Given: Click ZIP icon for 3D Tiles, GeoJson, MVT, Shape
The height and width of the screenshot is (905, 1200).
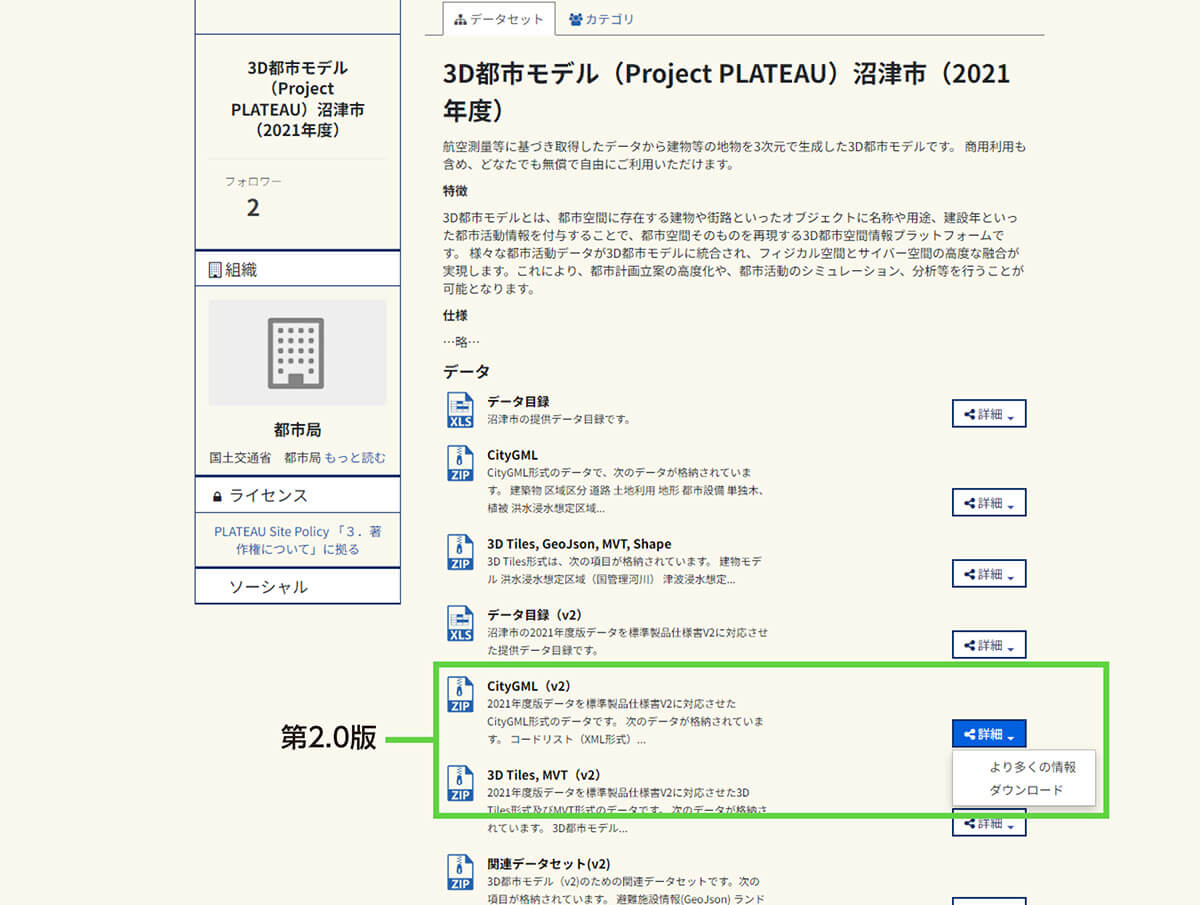Looking at the screenshot, I should click(x=460, y=553).
